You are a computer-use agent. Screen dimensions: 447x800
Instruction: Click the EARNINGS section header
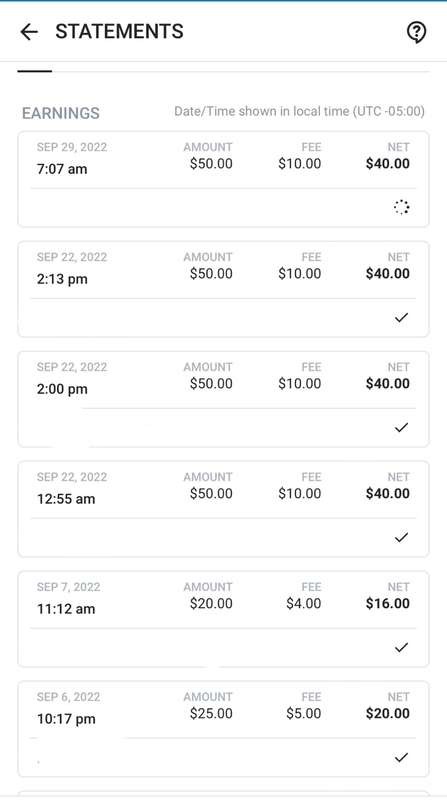click(61, 113)
